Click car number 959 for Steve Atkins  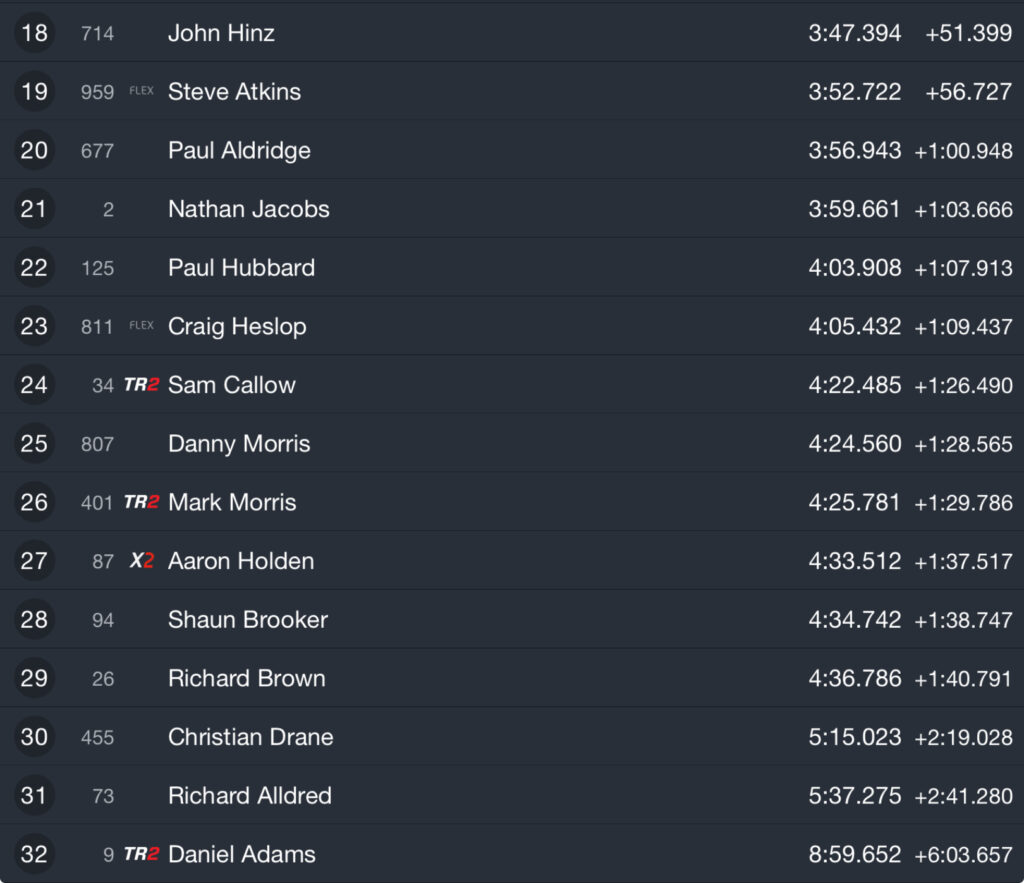97,92
